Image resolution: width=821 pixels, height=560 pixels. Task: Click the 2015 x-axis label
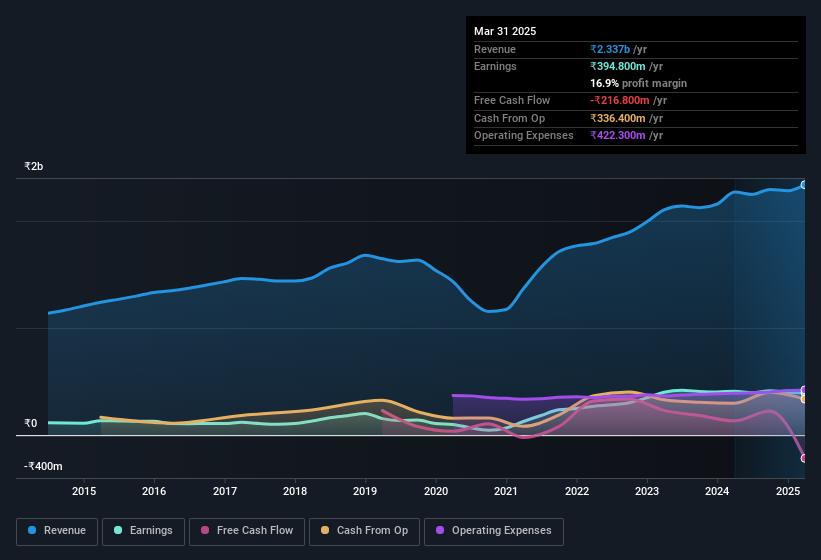pyautogui.click(x=84, y=491)
